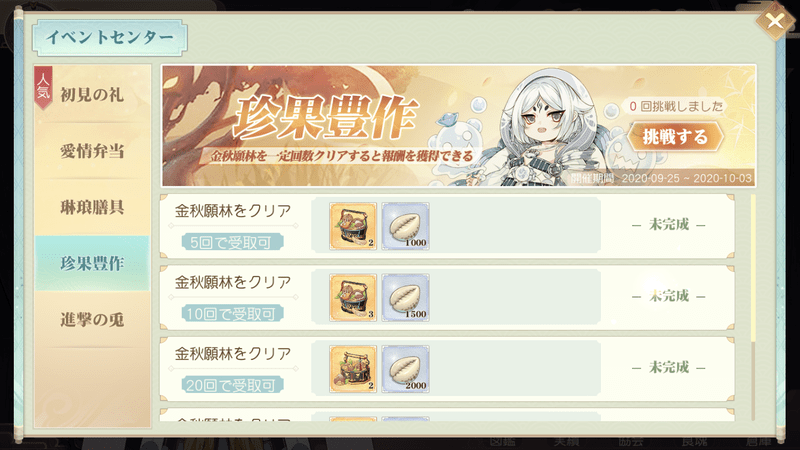Click the 20回で受取可 label

click(x=232, y=385)
